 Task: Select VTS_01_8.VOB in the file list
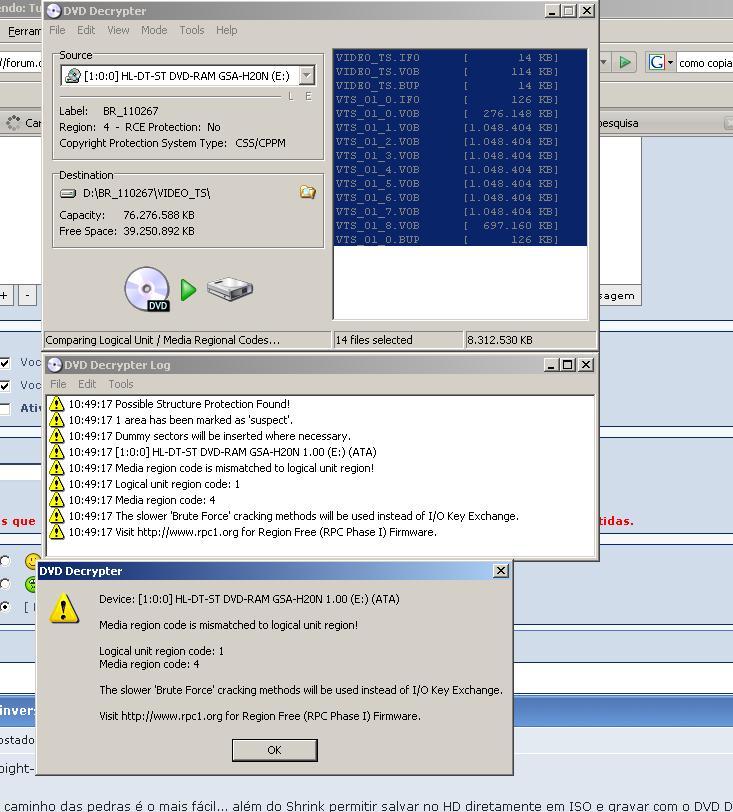(460, 225)
